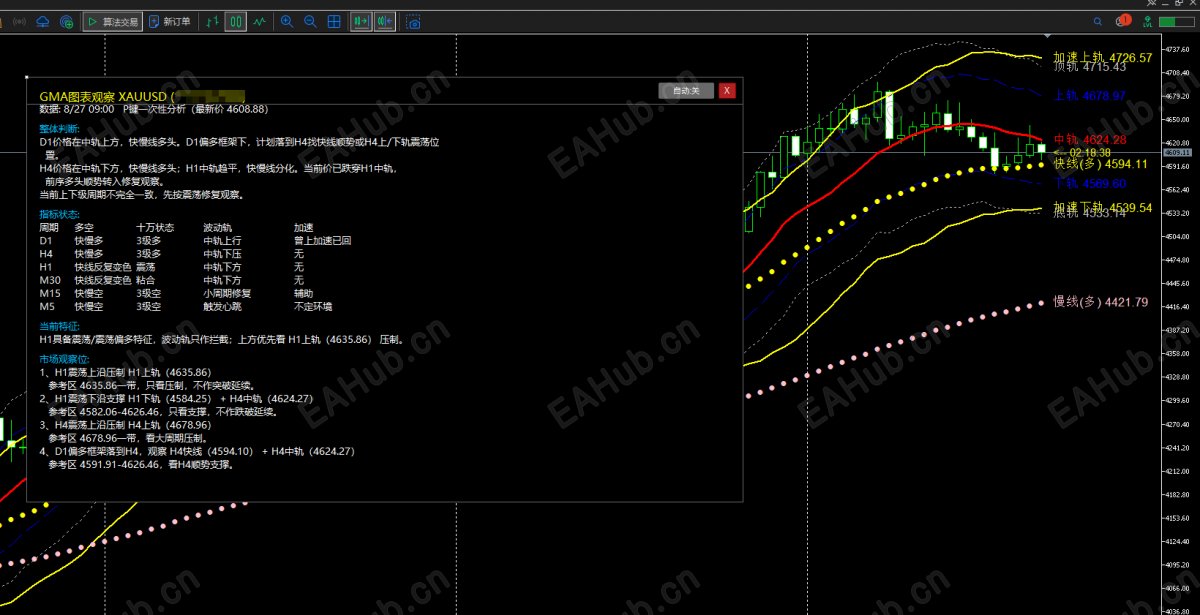Image resolution: width=1200 pixels, height=615 pixels.
Task: Click the 中轨 4624.28 red chart label
Action: click(x=1091, y=139)
